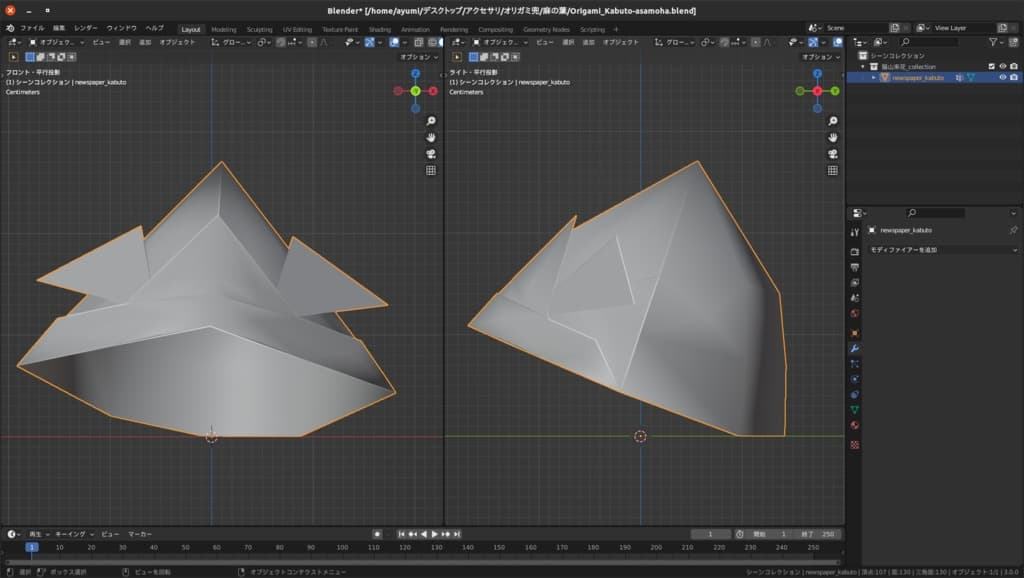Click the zoom magnifier icon in the left viewport
Screen dimensions: 1024x578
[431, 120]
